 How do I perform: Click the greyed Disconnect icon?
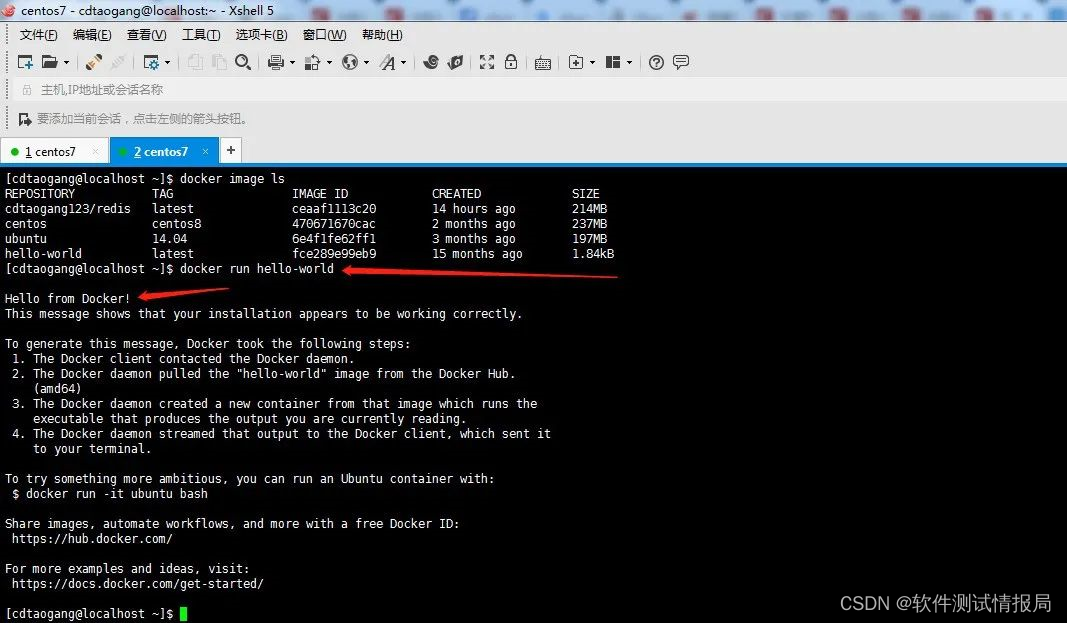click(118, 63)
